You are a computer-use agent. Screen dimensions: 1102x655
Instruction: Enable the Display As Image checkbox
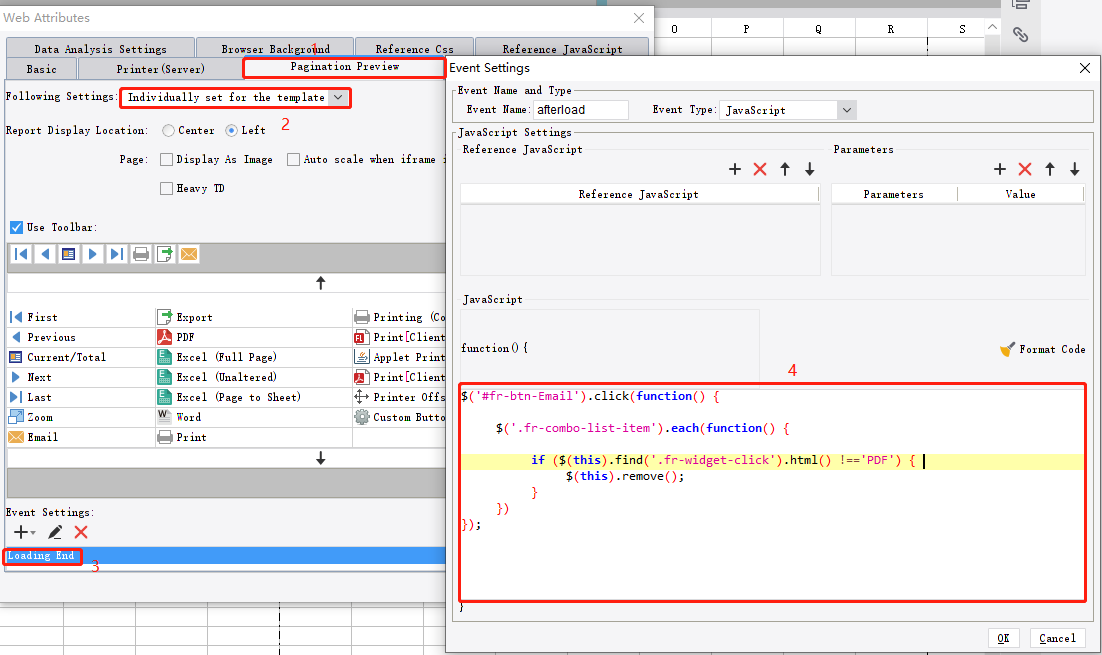click(165, 159)
